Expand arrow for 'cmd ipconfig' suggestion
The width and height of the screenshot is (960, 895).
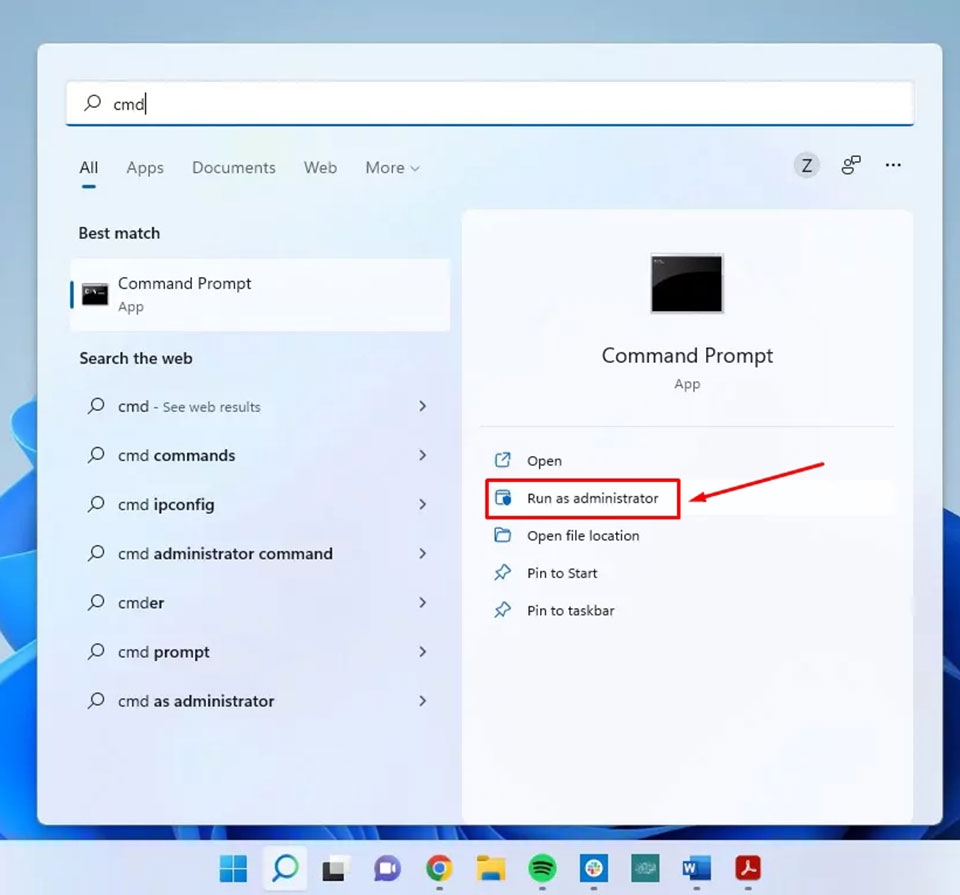(422, 504)
